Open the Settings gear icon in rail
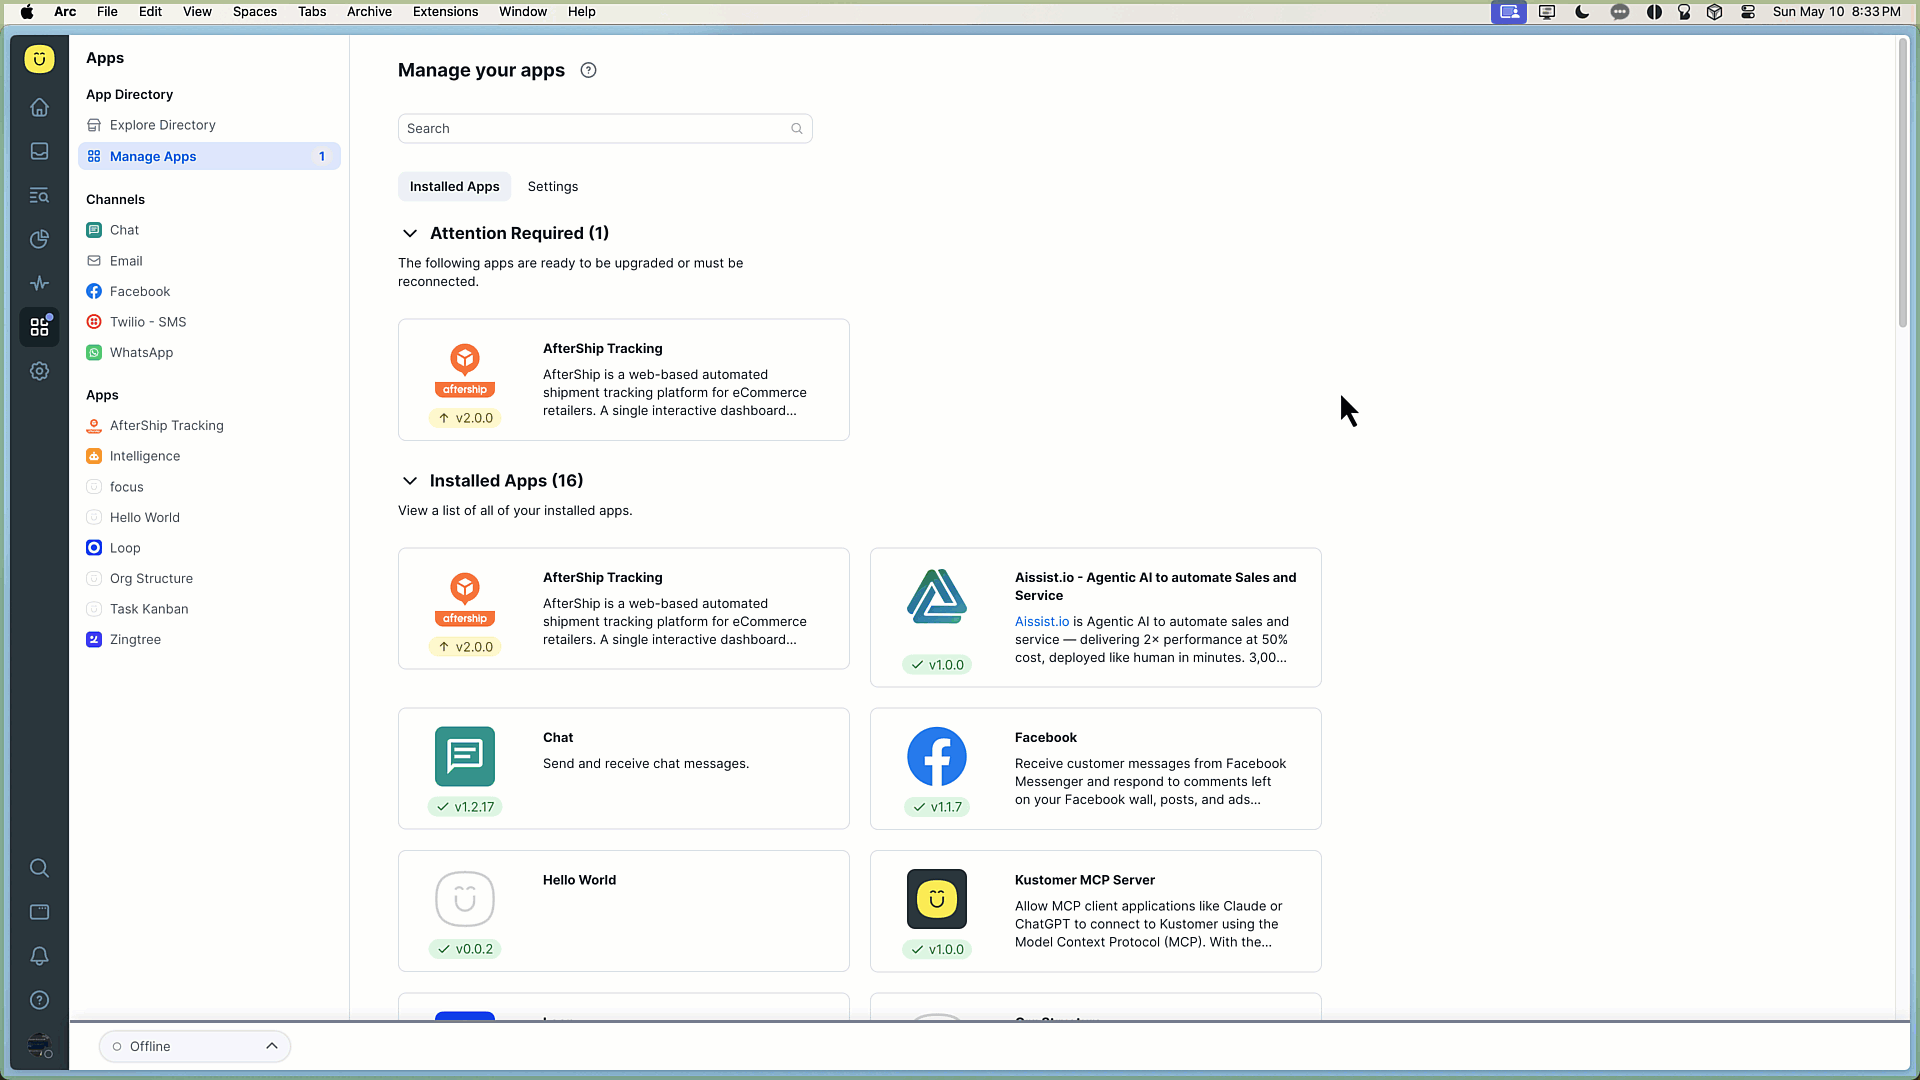Image resolution: width=1920 pixels, height=1080 pixels. tap(39, 371)
